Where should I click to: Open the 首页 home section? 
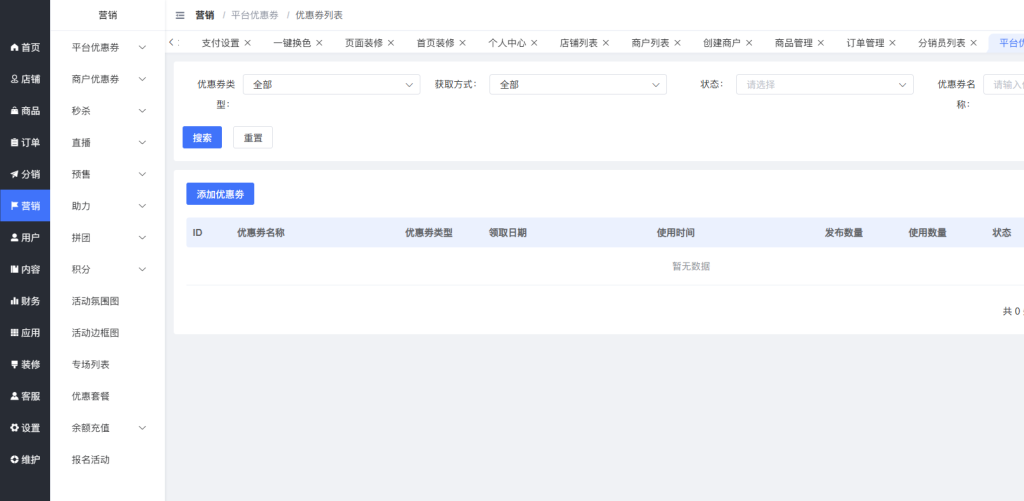coord(25,47)
